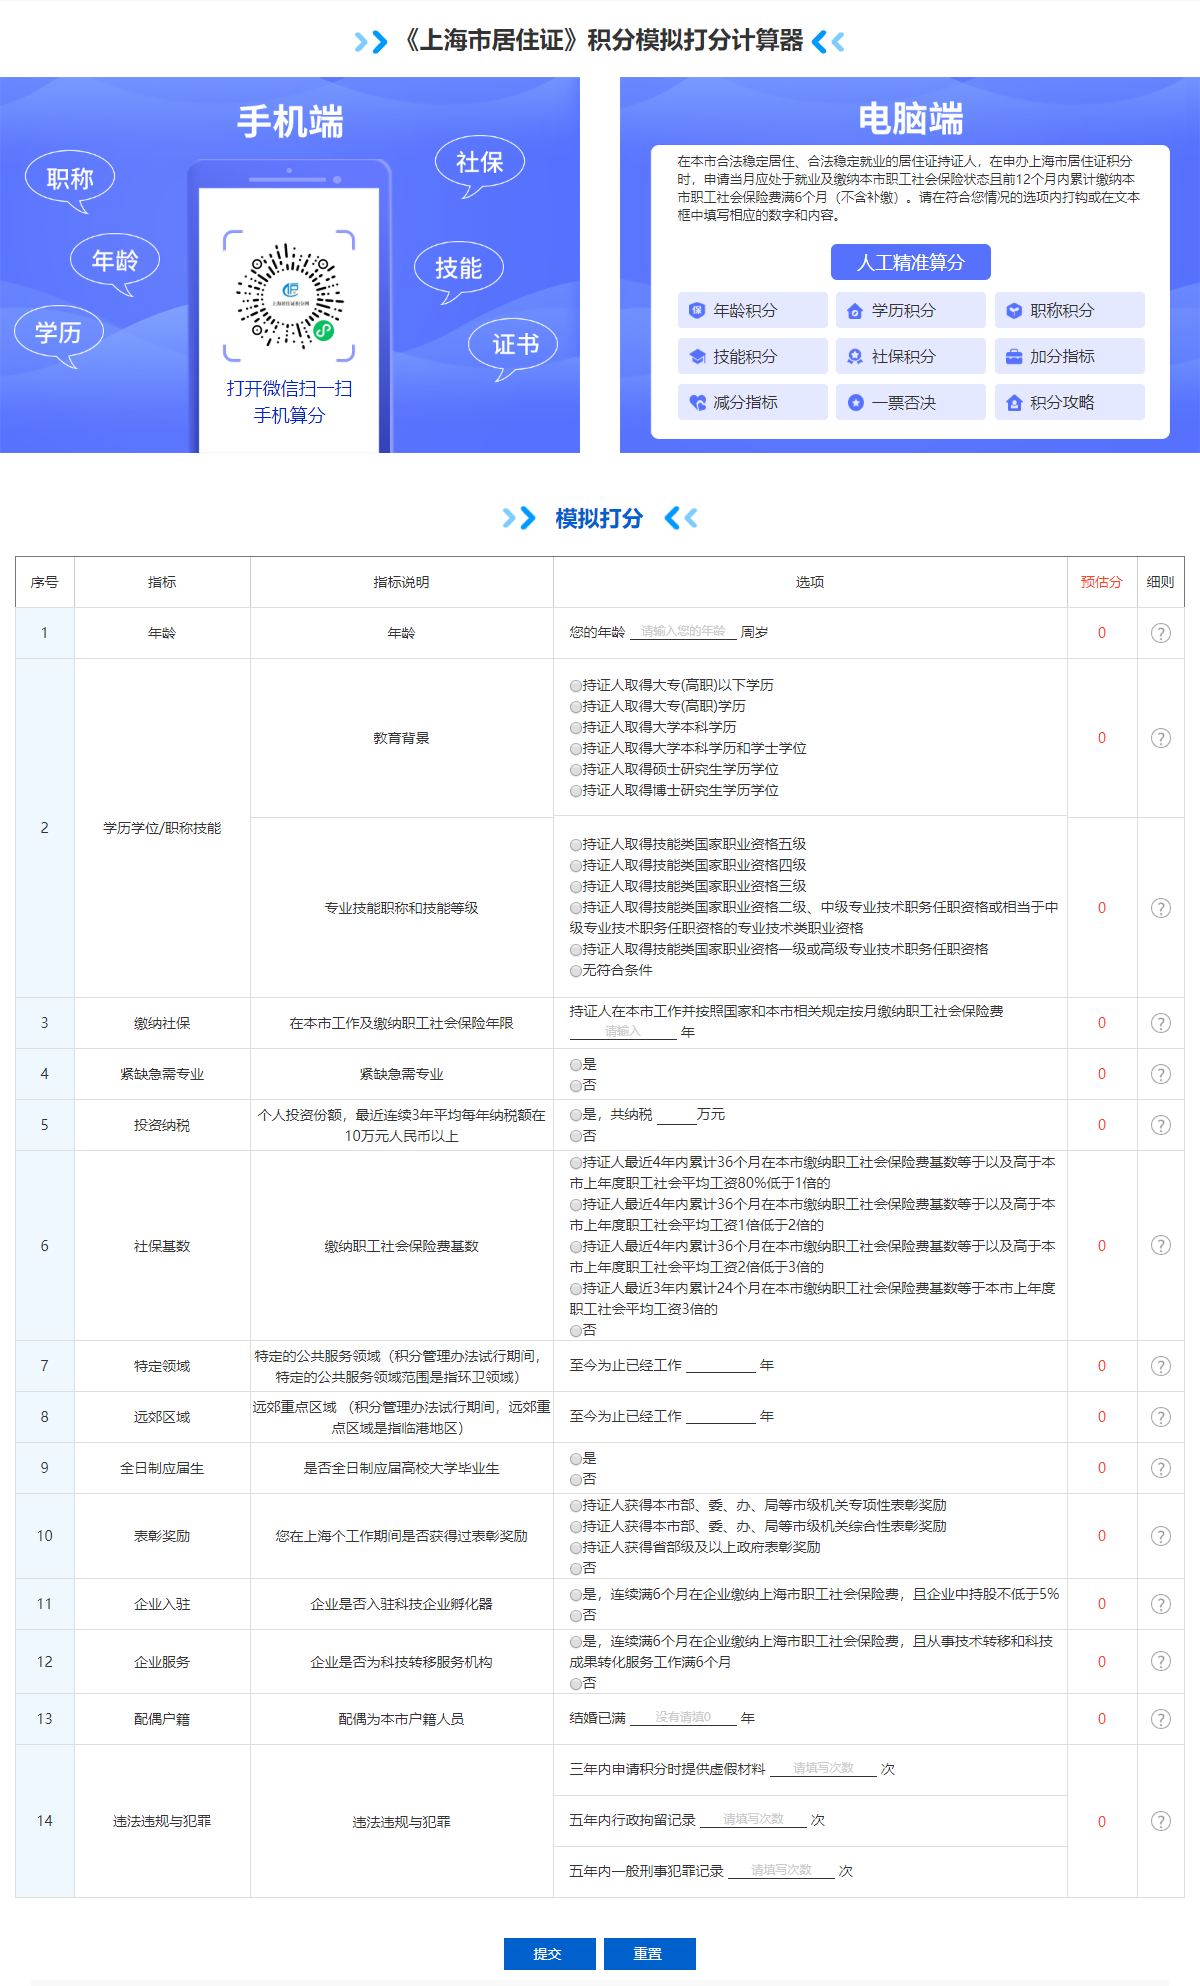Click the 预估分 column header
The width and height of the screenshot is (1200, 1986).
point(1101,582)
